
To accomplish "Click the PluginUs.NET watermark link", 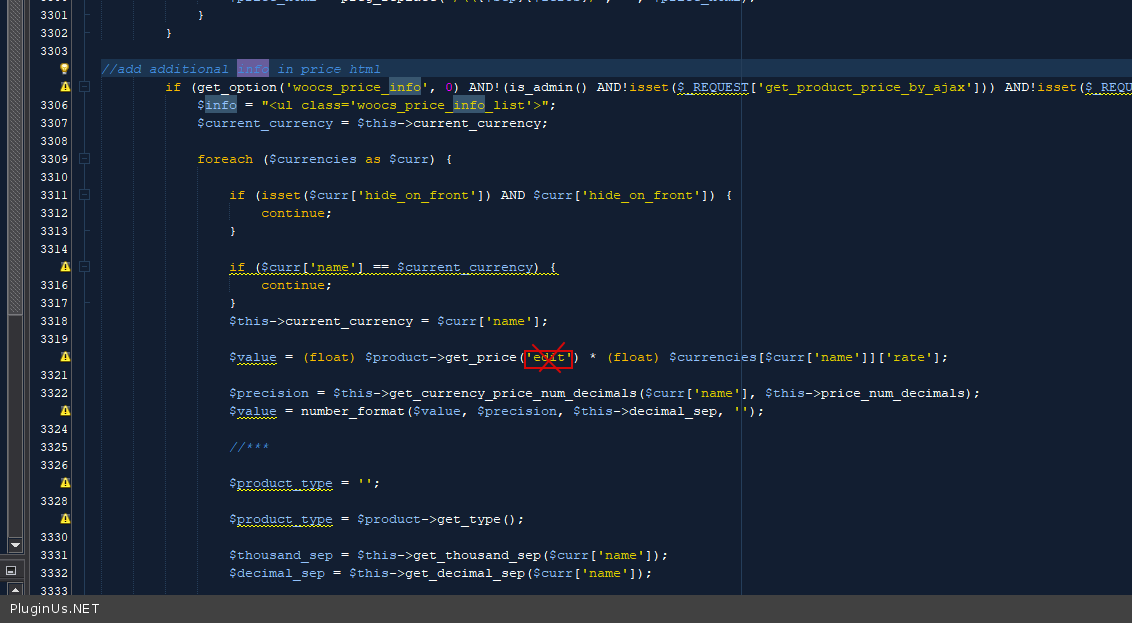I will coord(55,608).
